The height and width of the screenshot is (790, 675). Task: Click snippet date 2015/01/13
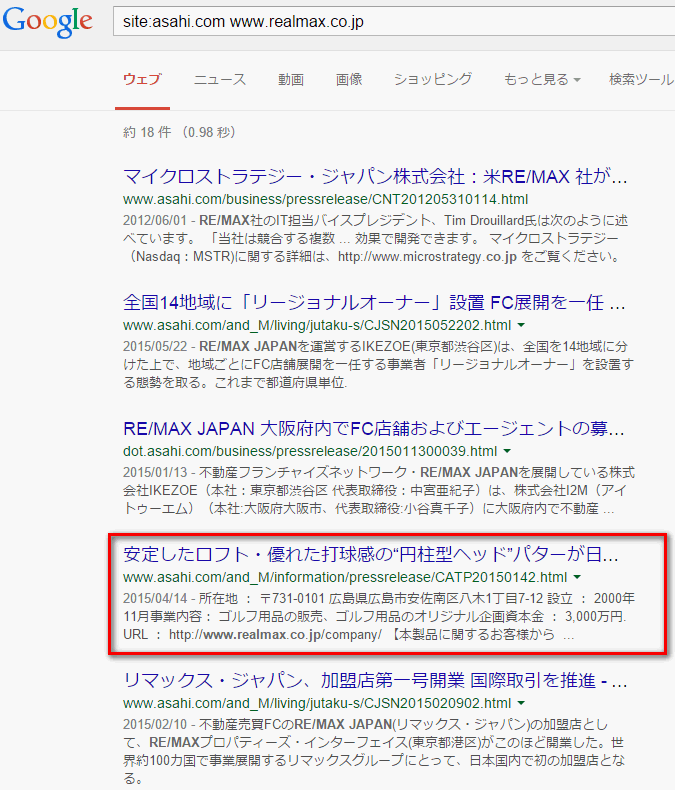pyautogui.click(x=155, y=473)
